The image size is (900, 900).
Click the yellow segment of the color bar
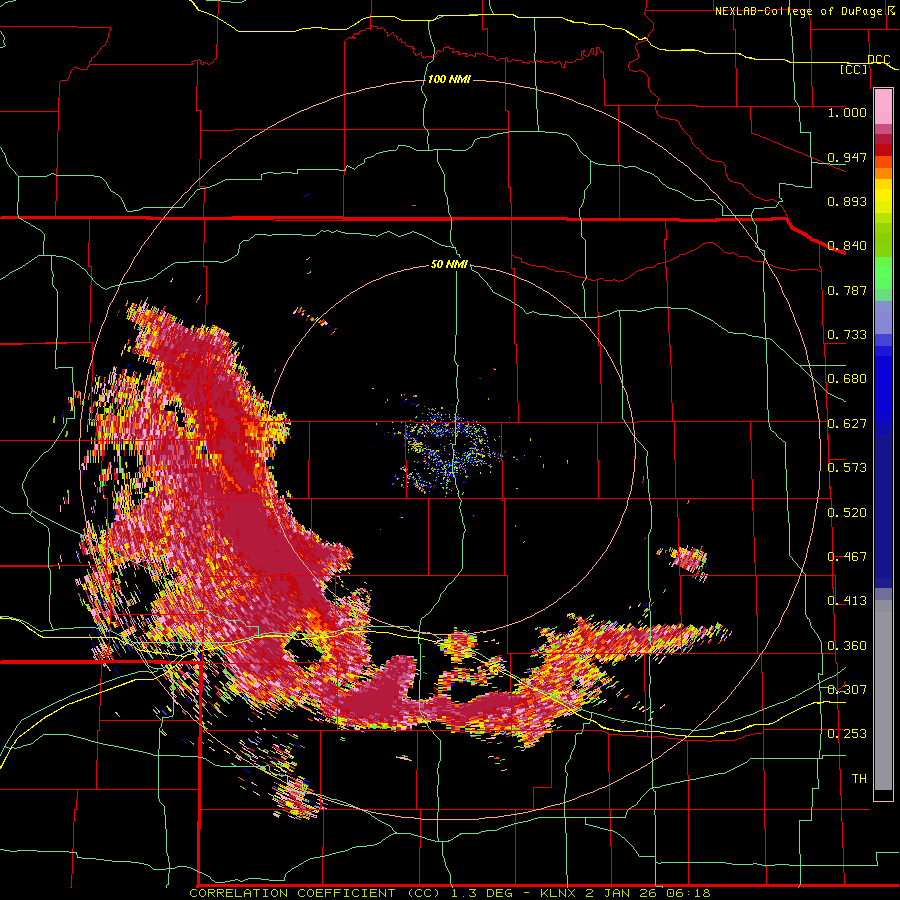pyautogui.click(x=883, y=197)
